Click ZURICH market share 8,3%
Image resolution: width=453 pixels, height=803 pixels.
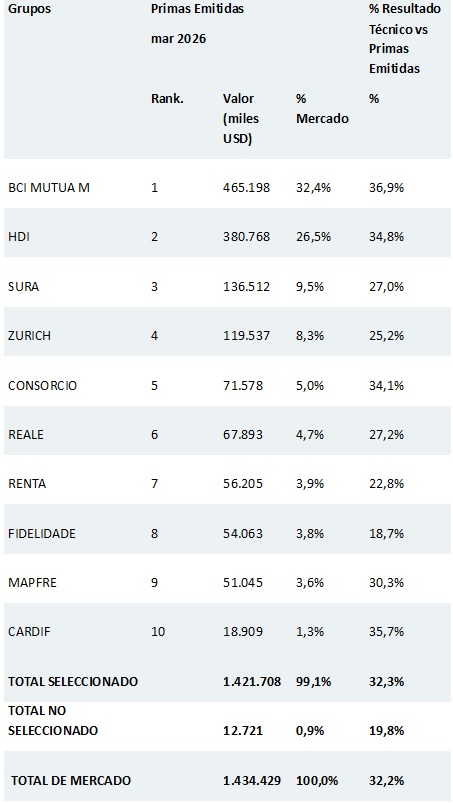pos(310,335)
